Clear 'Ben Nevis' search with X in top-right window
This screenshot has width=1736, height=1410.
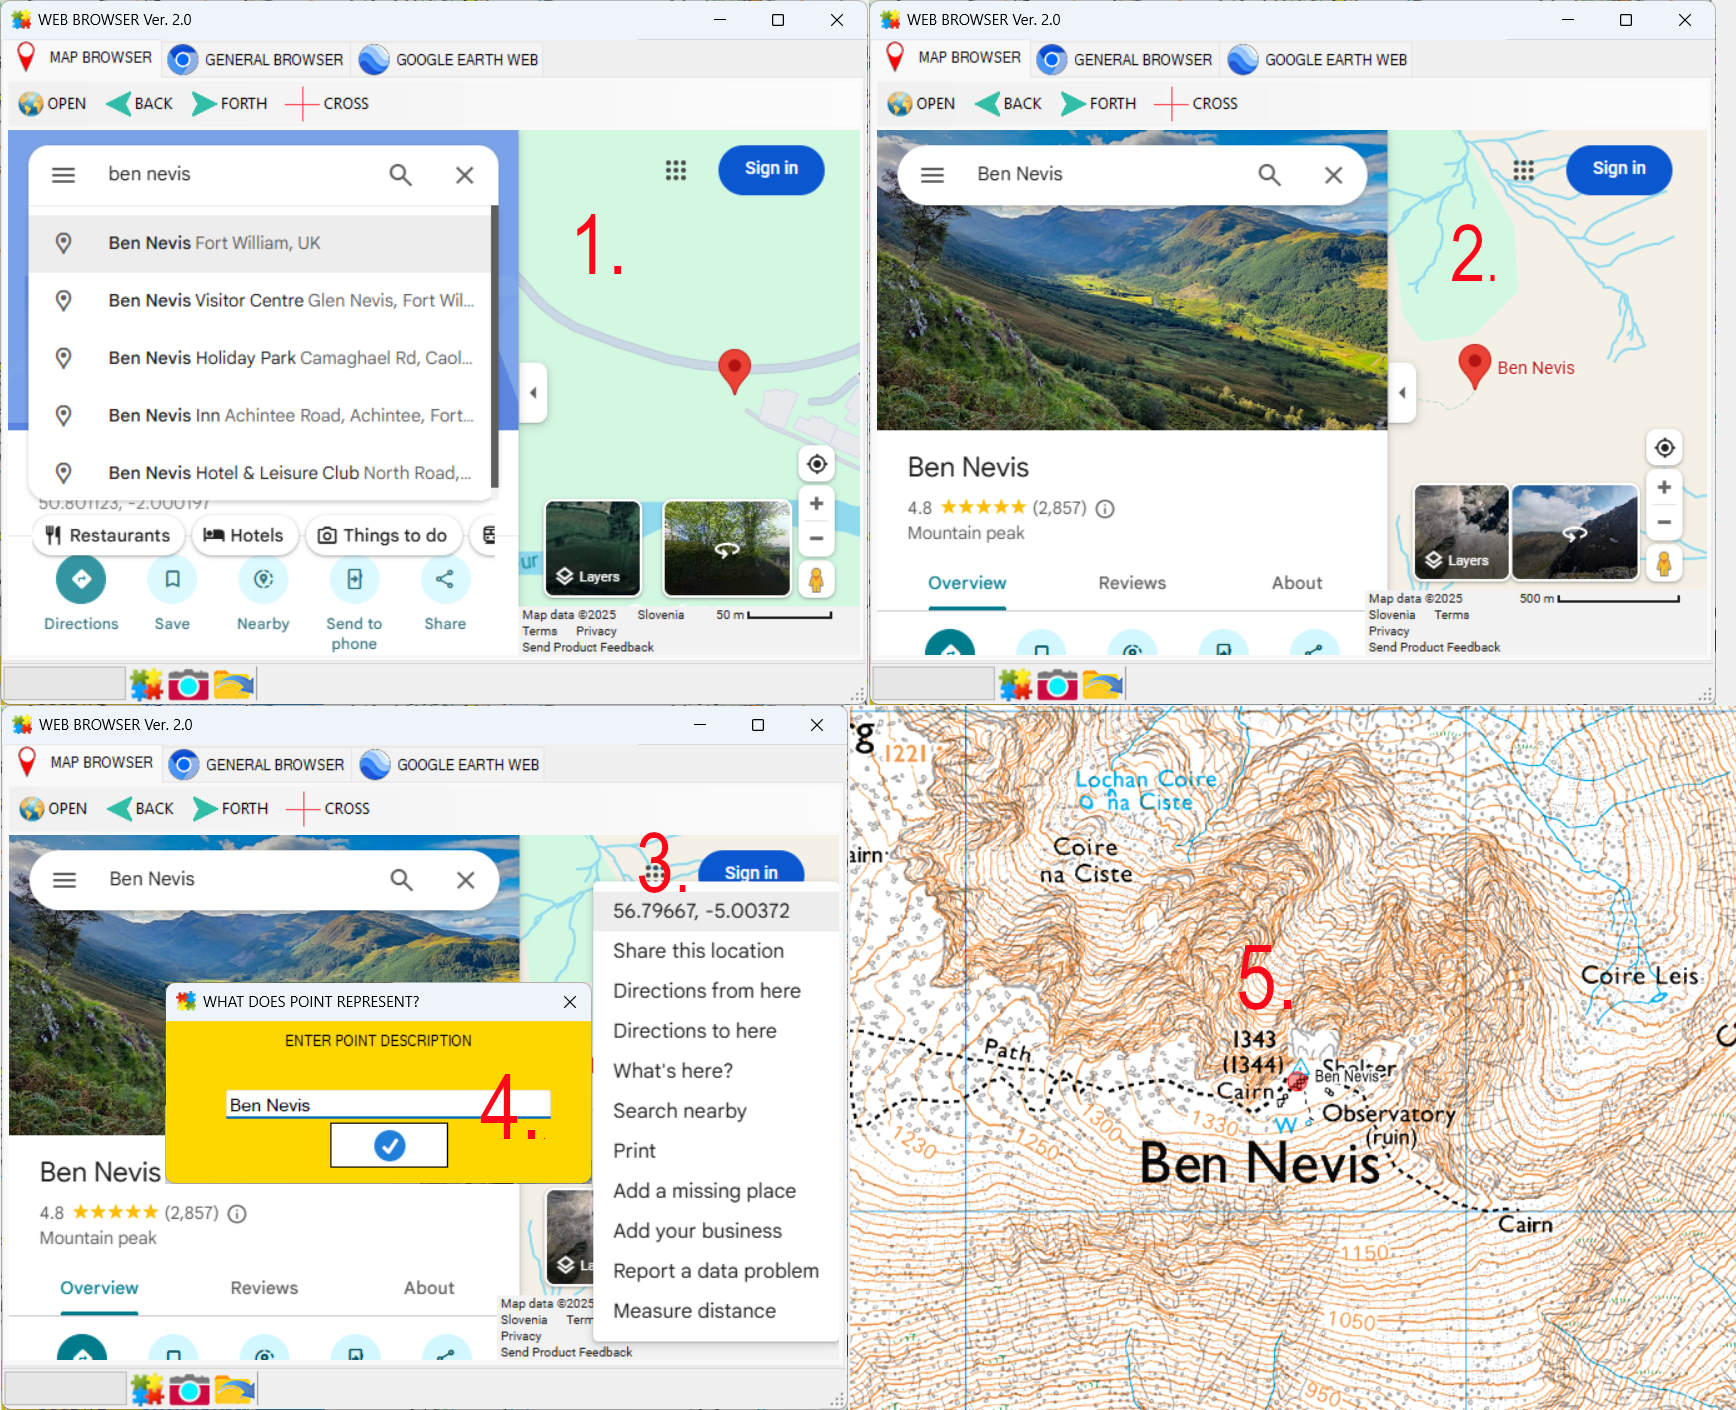(1334, 175)
